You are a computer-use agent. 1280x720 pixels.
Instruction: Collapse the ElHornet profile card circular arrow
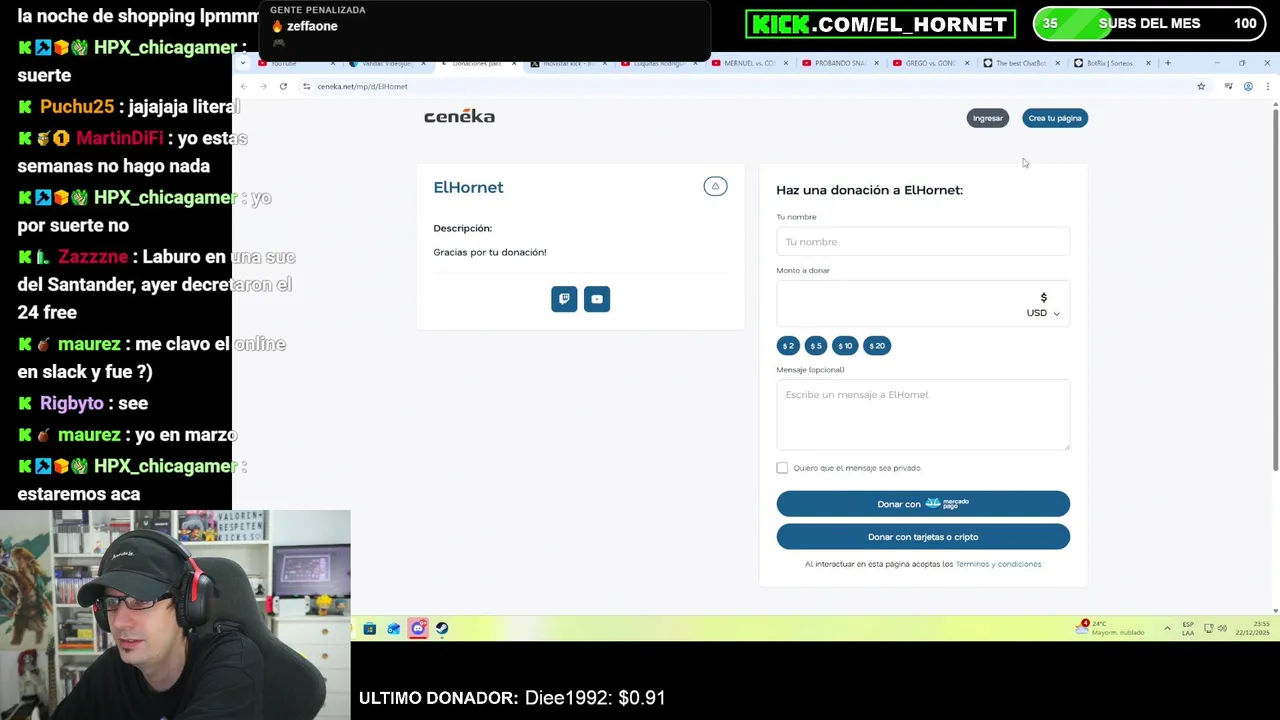click(x=715, y=186)
